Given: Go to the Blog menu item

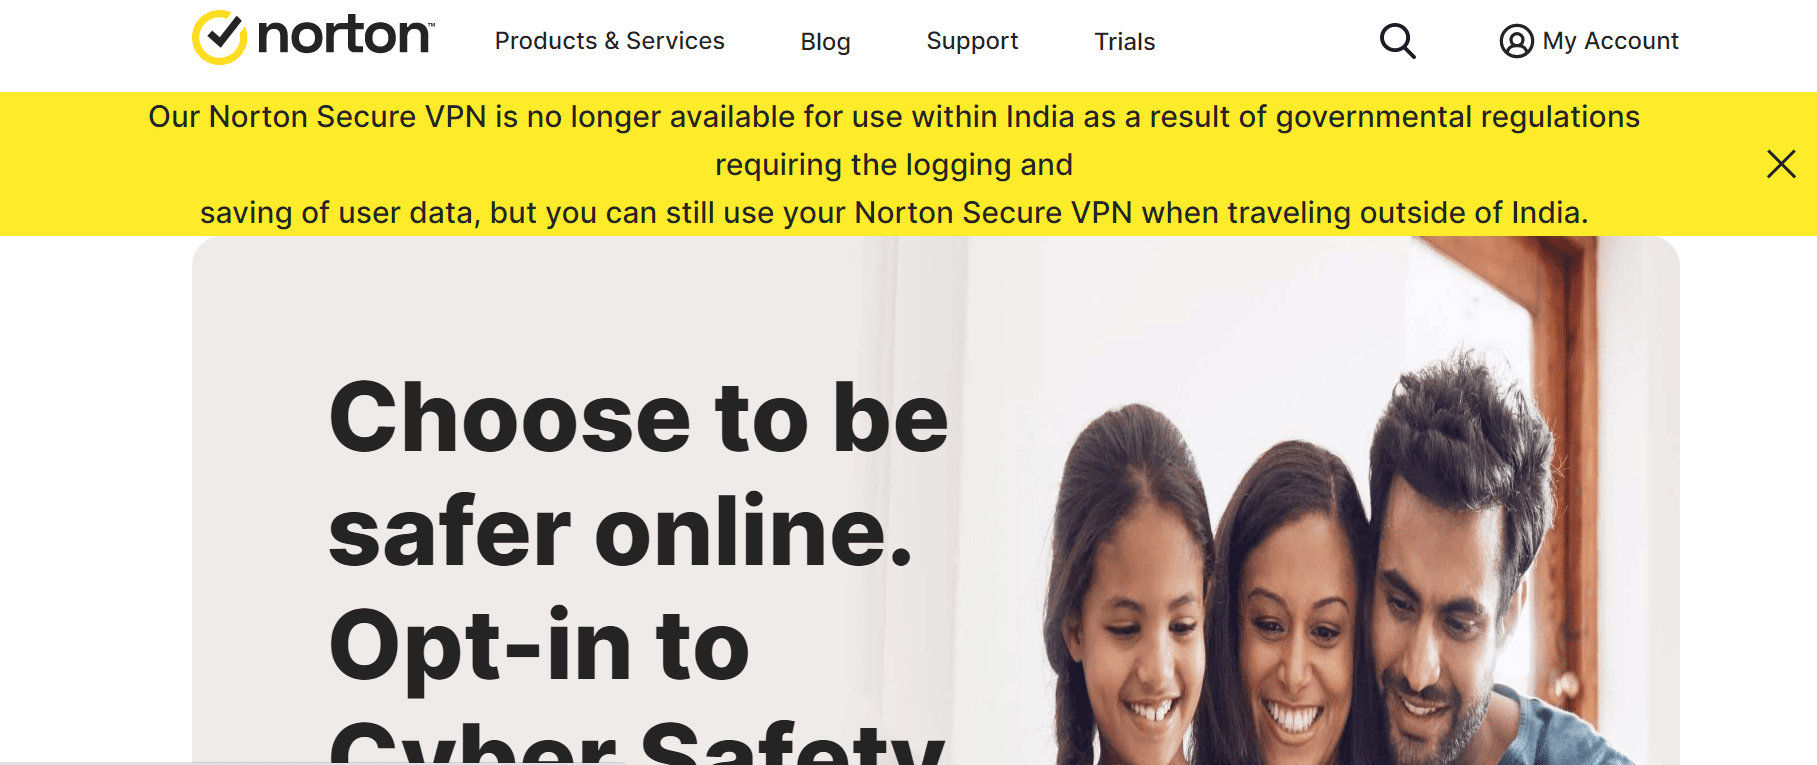Looking at the screenshot, I should 825,42.
